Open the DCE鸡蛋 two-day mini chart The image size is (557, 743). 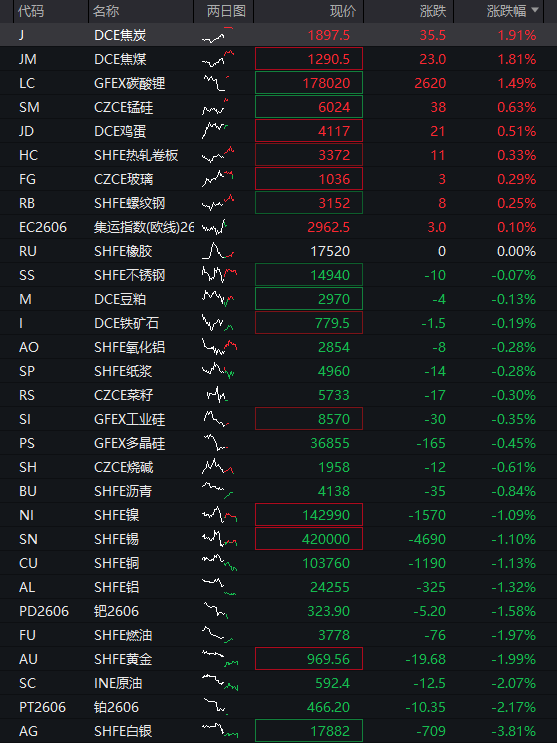point(215,131)
